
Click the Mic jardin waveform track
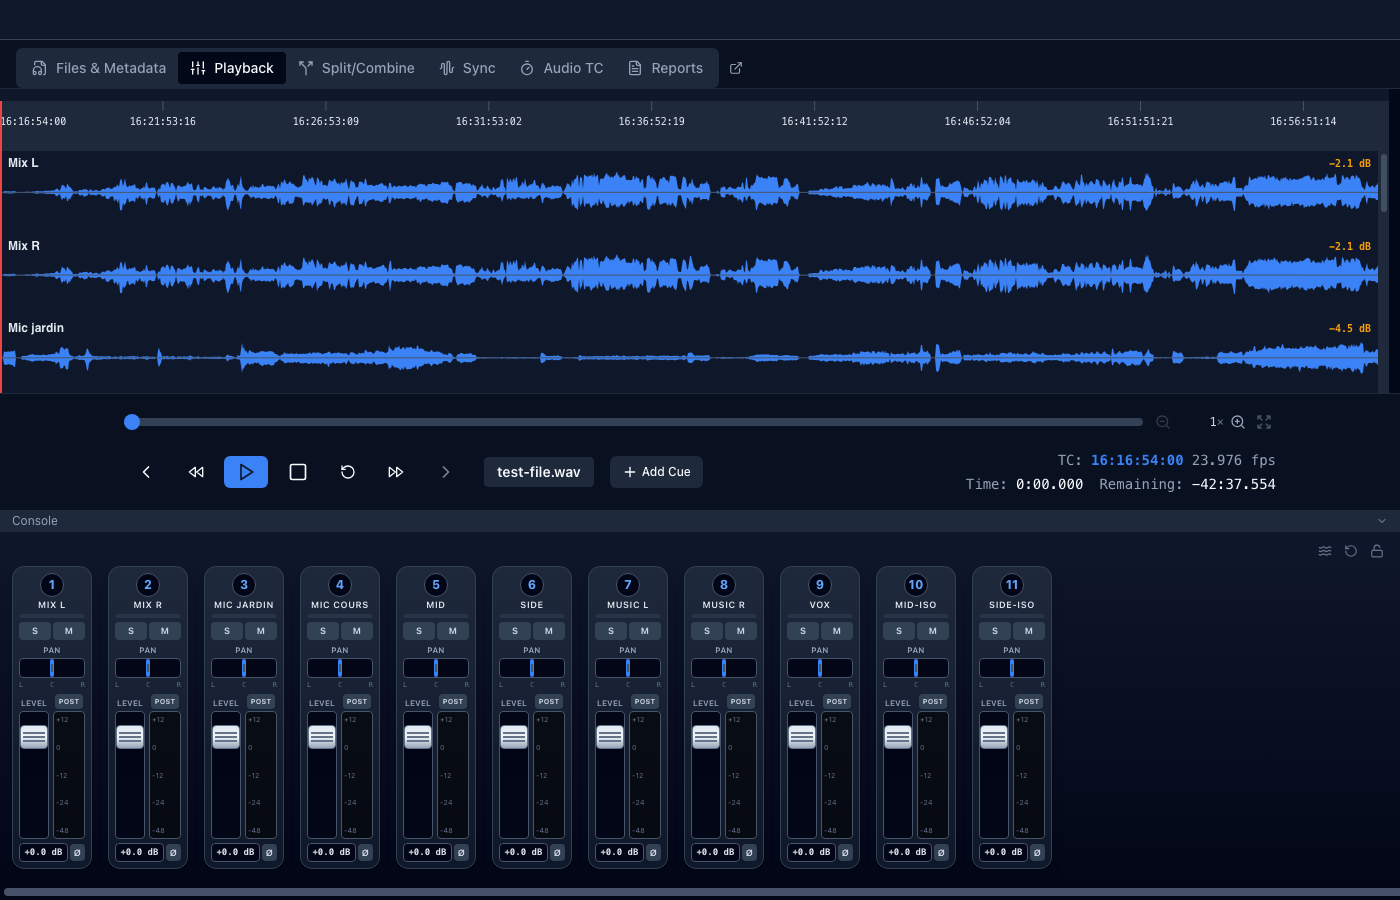[690, 356]
